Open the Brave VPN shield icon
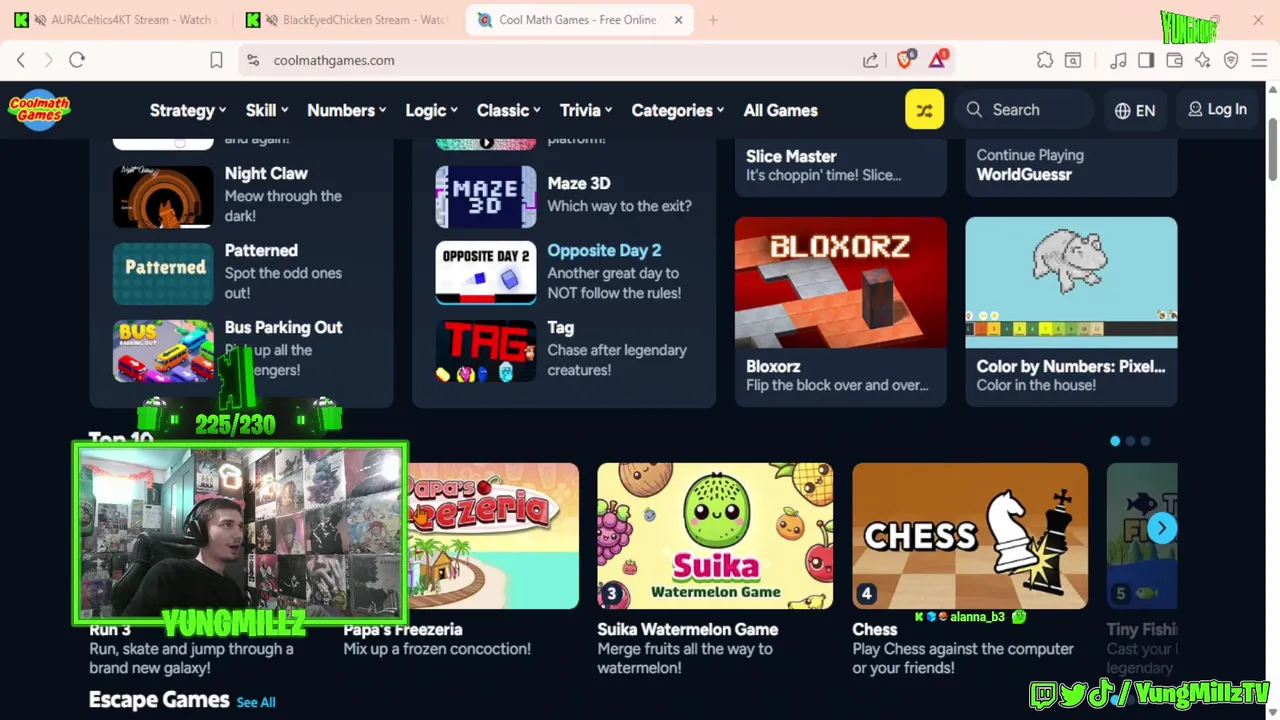 coord(1231,60)
